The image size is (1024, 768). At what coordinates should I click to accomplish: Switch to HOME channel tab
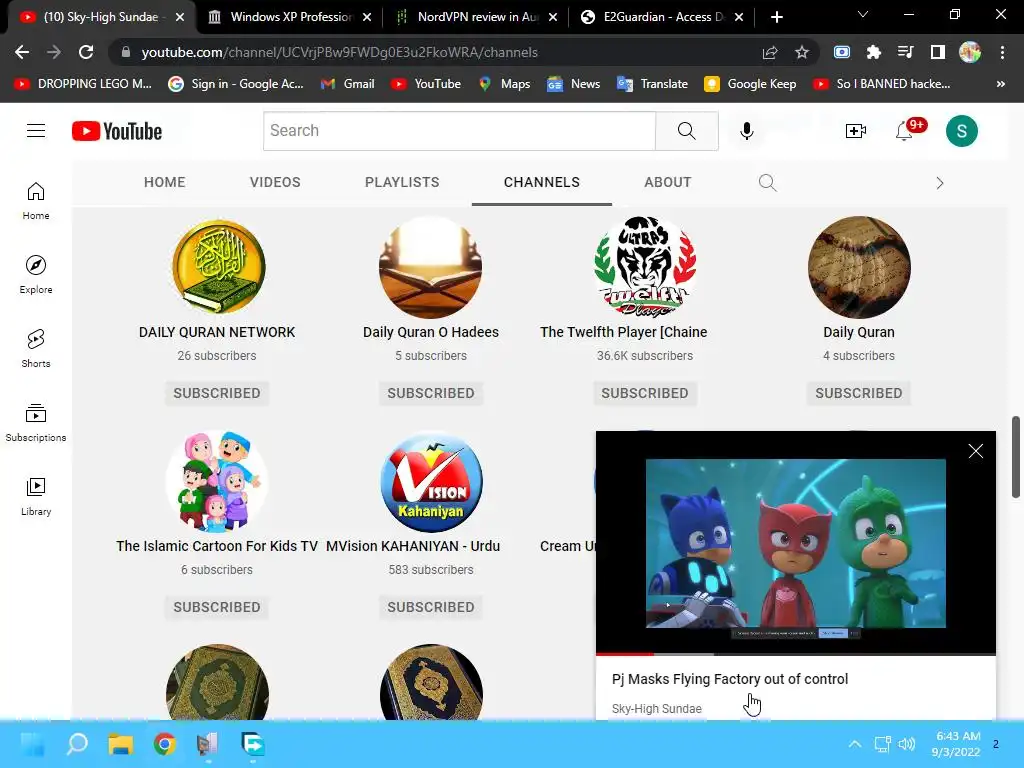pos(165,182)
